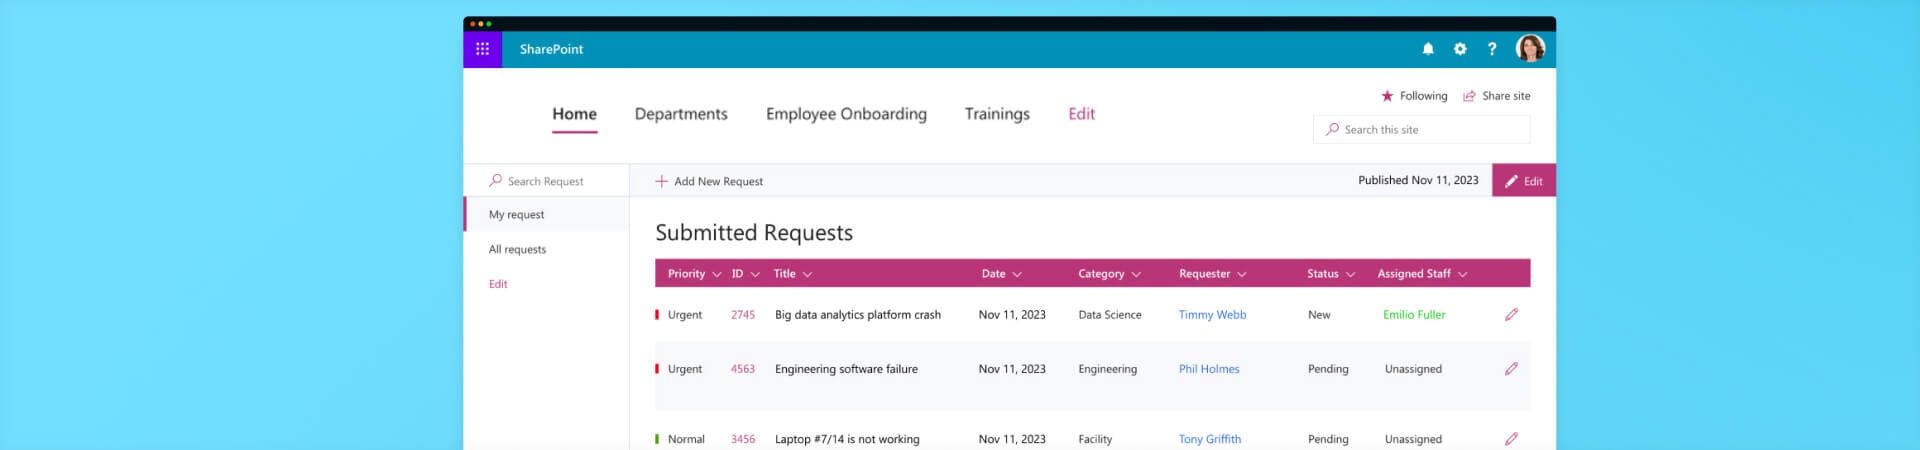The width and height of the screenshot is (1920, 450).
Task: Click the Add New Request button
Action: (709, 181)
